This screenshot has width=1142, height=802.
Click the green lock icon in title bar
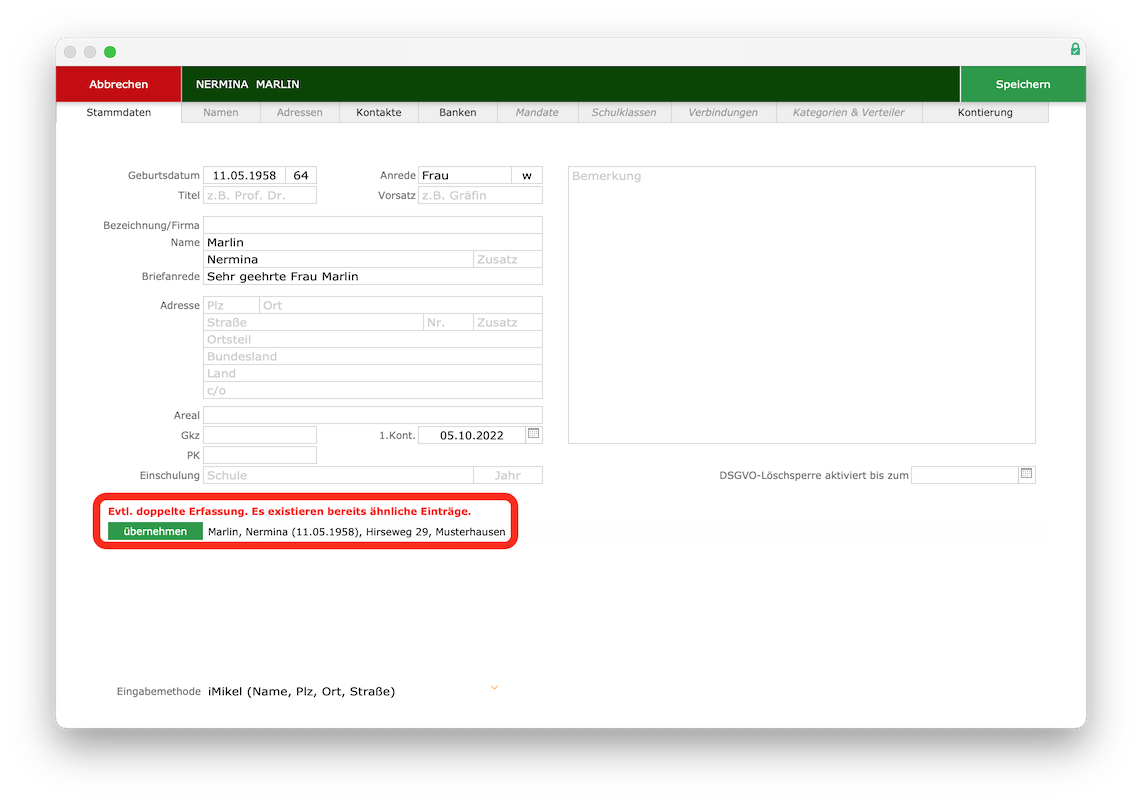coord(1074,50)
